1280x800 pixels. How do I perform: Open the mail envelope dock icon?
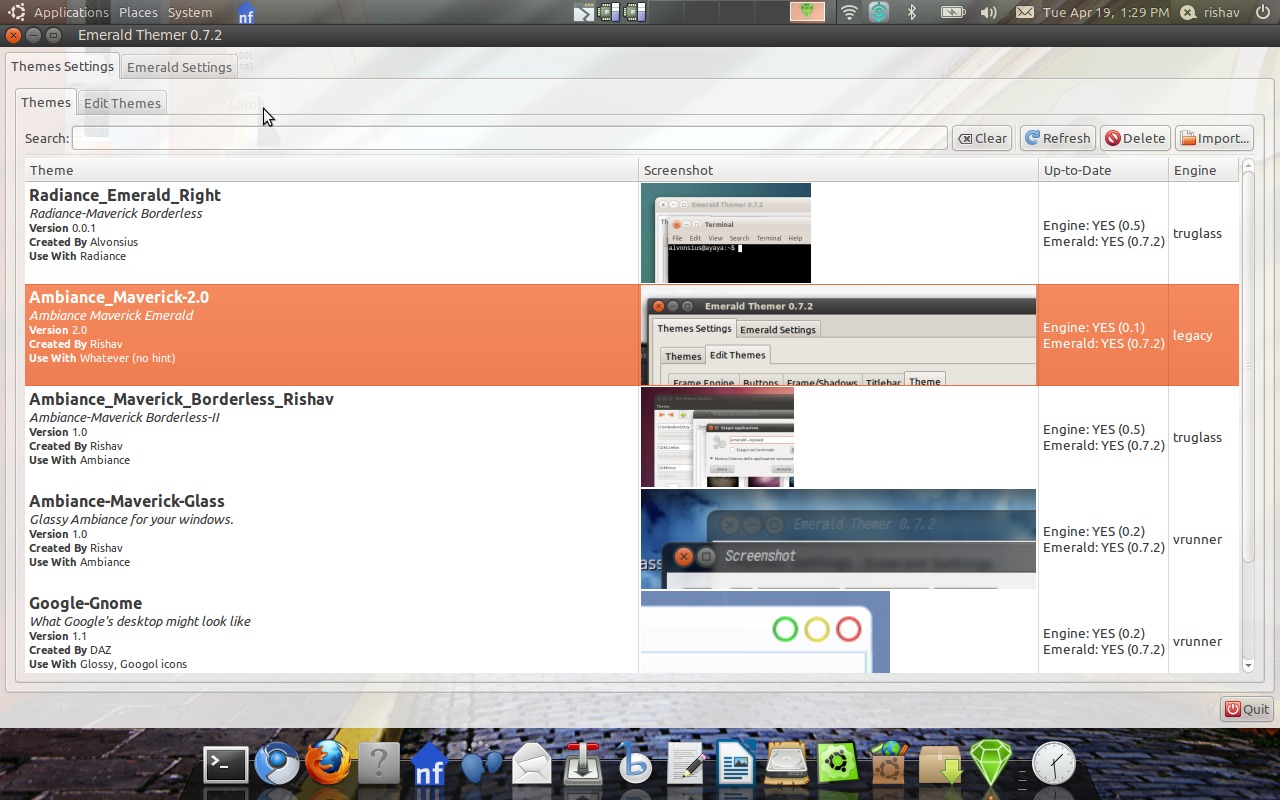[532, 766]
